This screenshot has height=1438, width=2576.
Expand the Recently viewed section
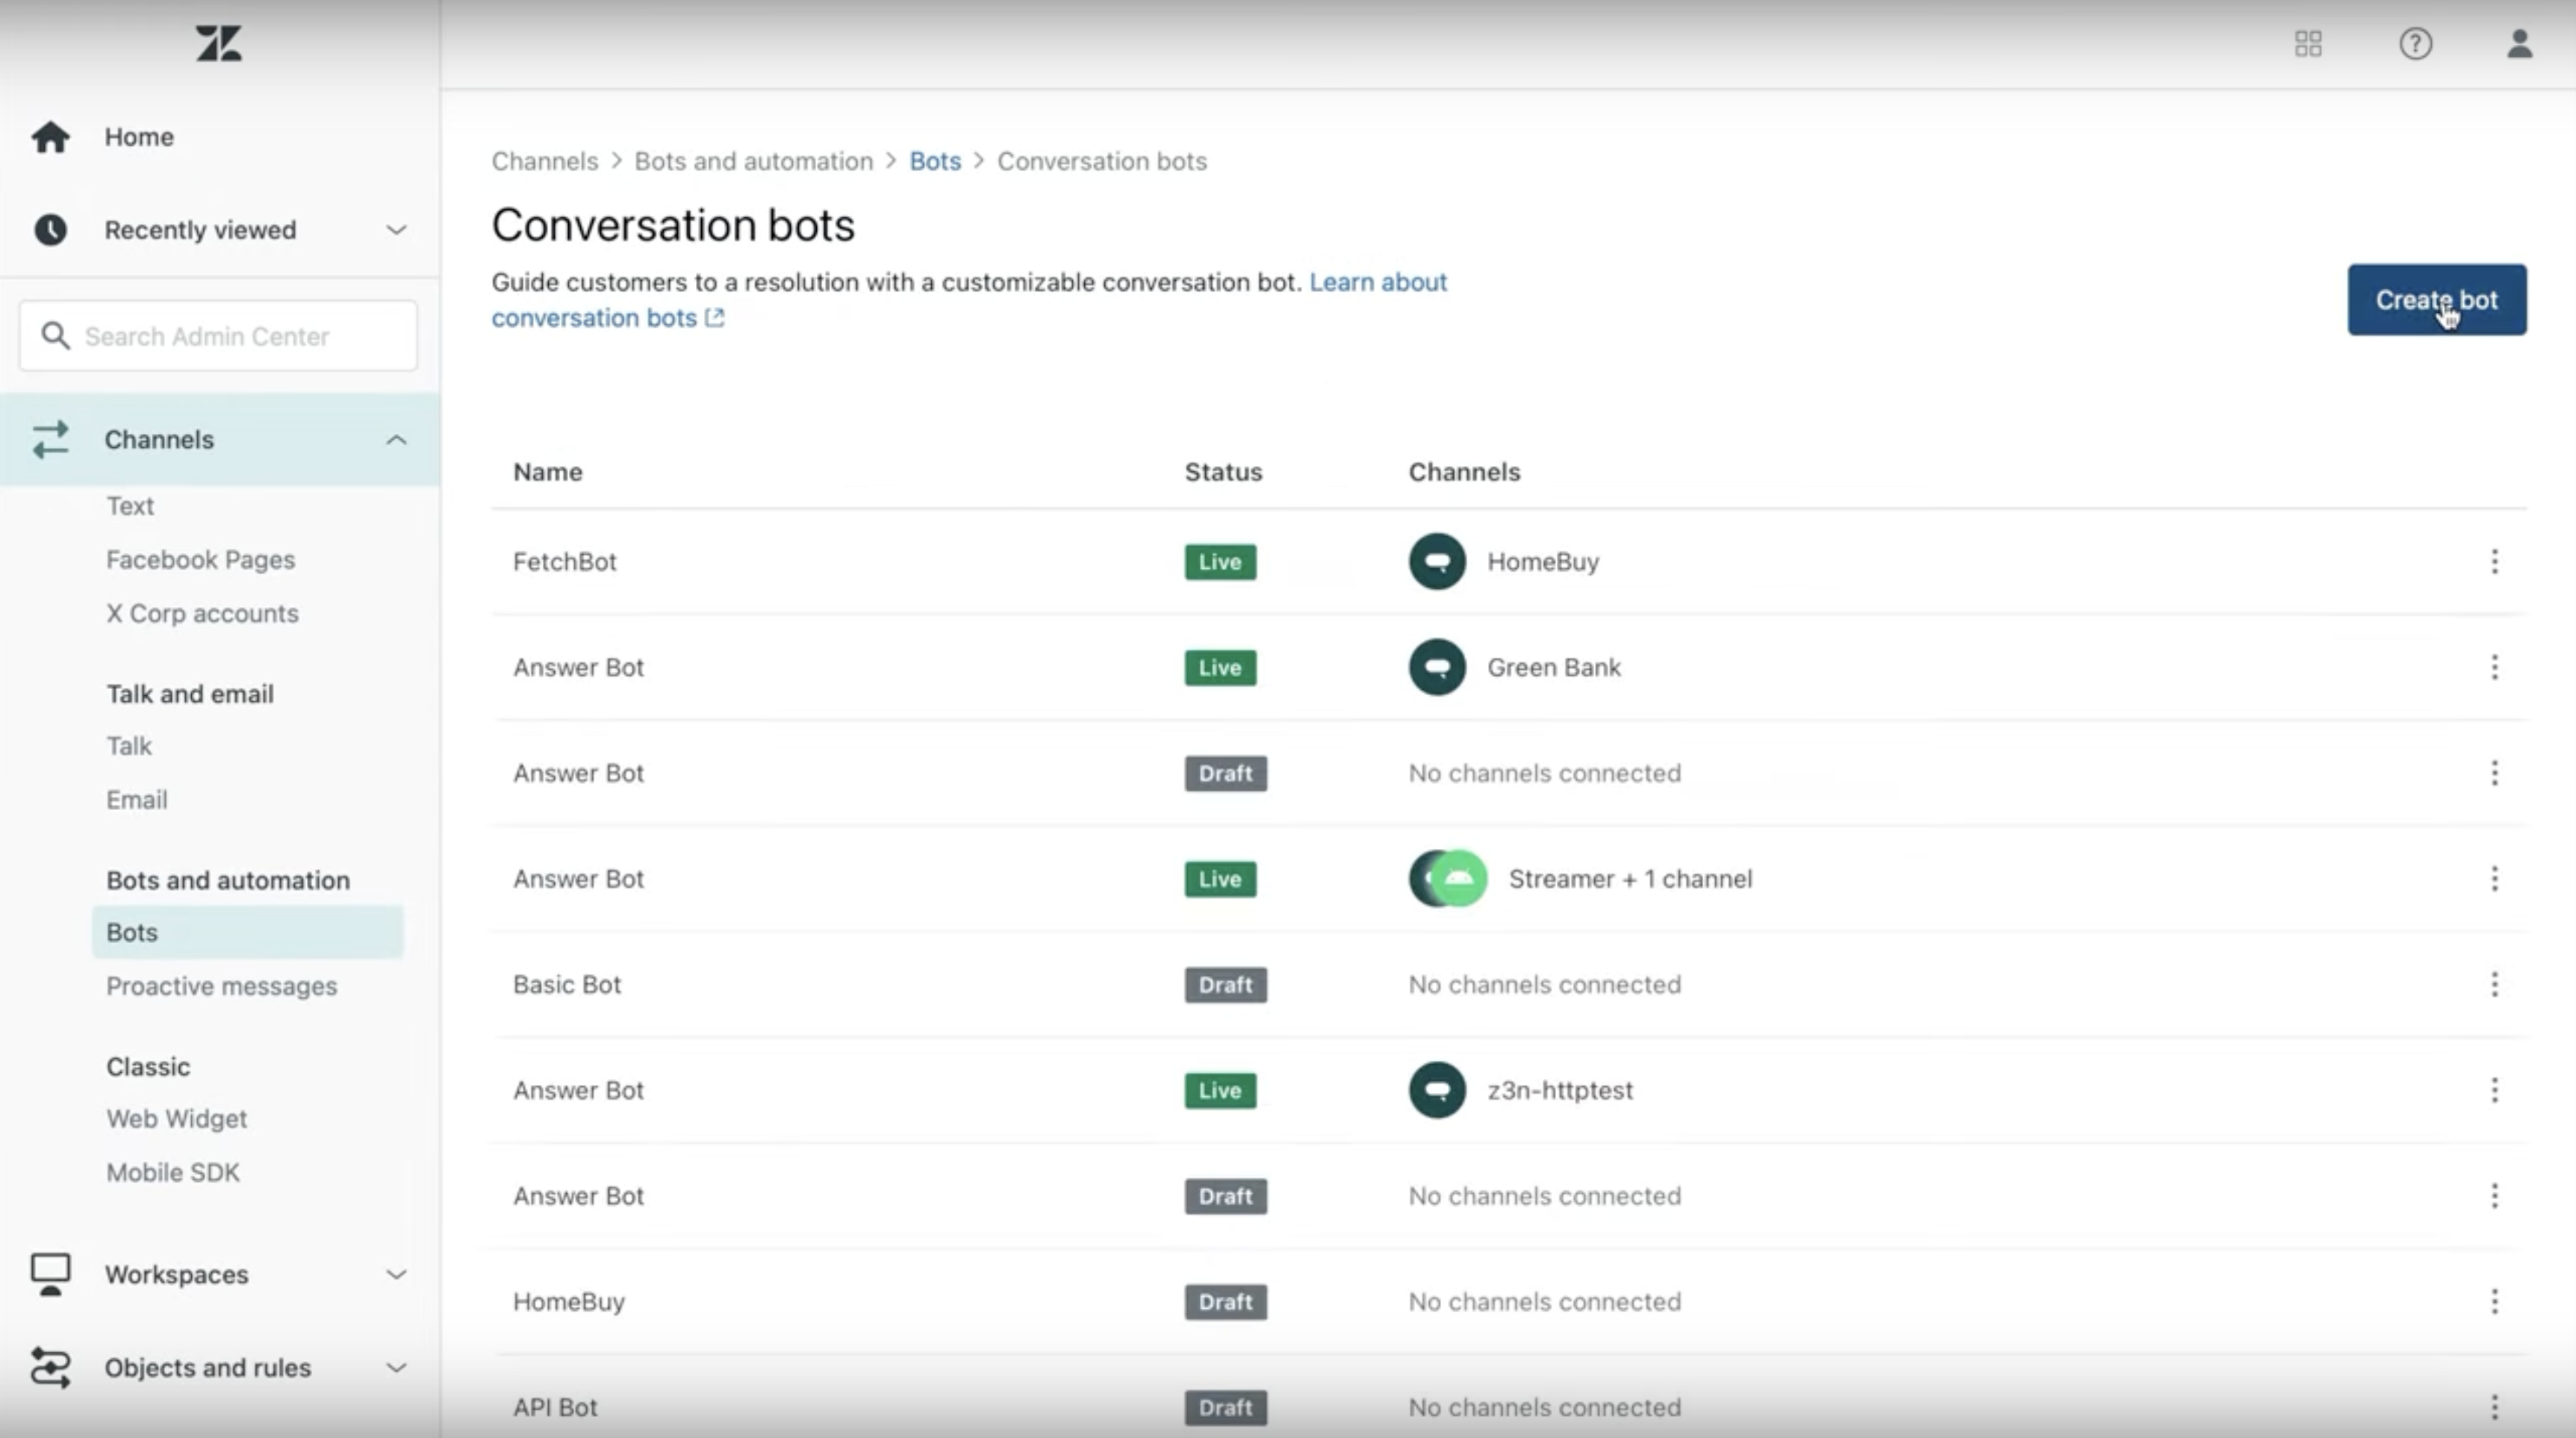pyautogui.click(x=396, y=230)
